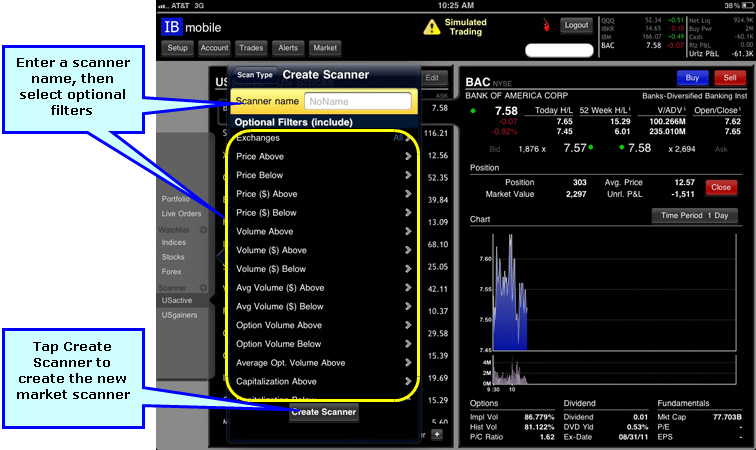Tap the battery indicator in the status bar

click(747, 5)
